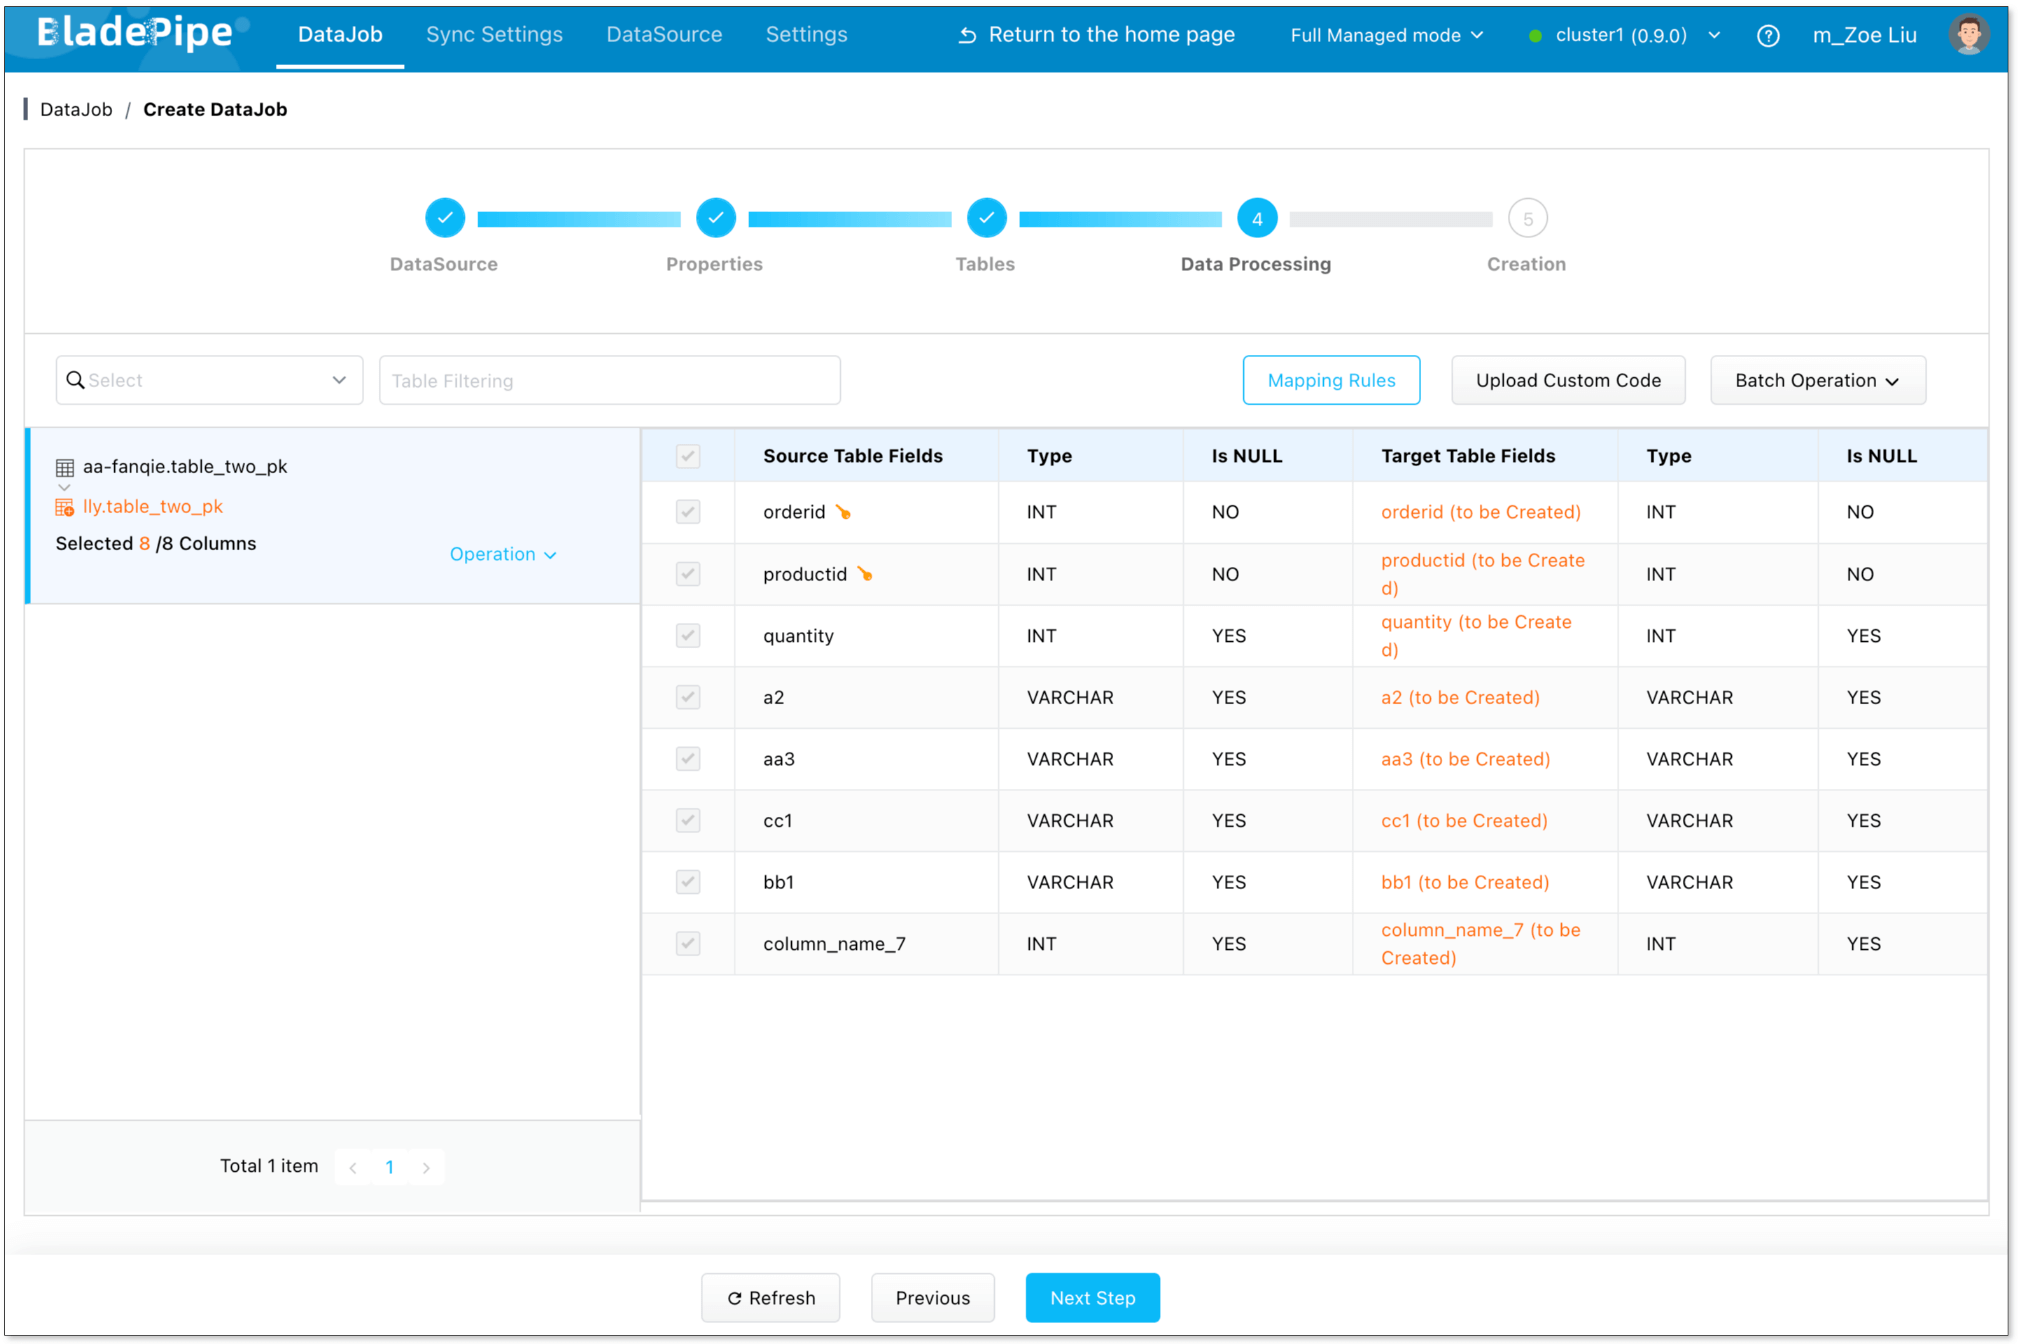Click the help question mark icon
The width and height of the screenshot is (2018, 1344).
click(x=1767, y=36)
